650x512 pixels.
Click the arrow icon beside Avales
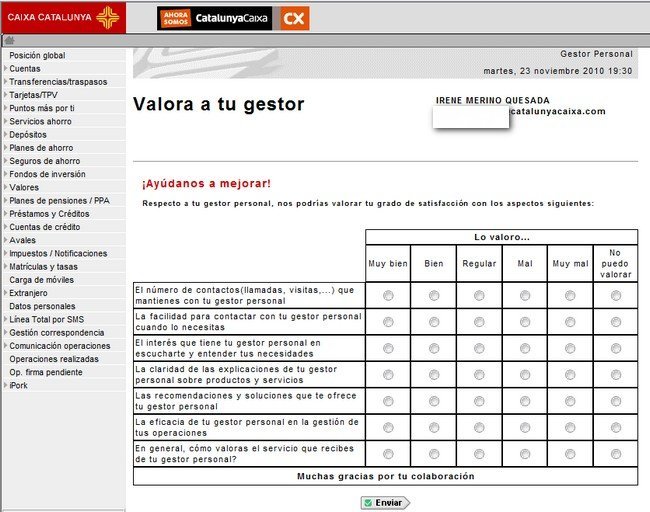[x=5, y=240]
